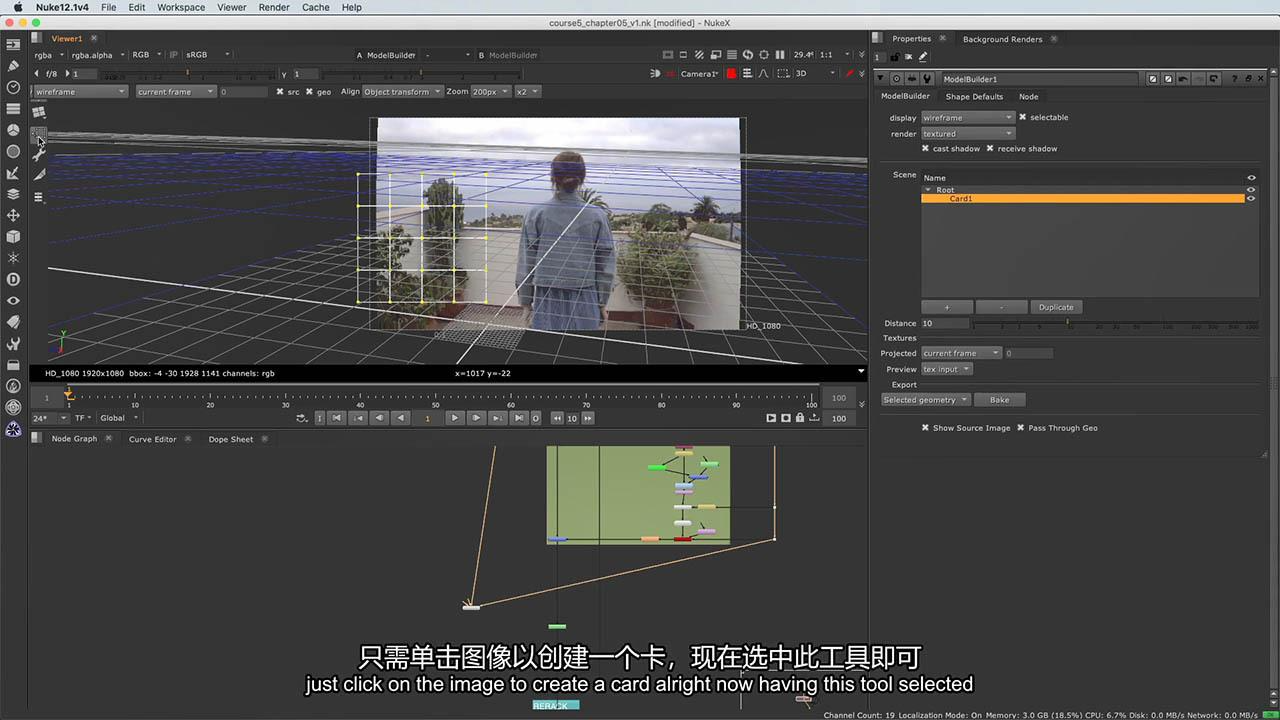Adjust the Distance slider
1280x720 pixels.
(x=1115, y=324)
